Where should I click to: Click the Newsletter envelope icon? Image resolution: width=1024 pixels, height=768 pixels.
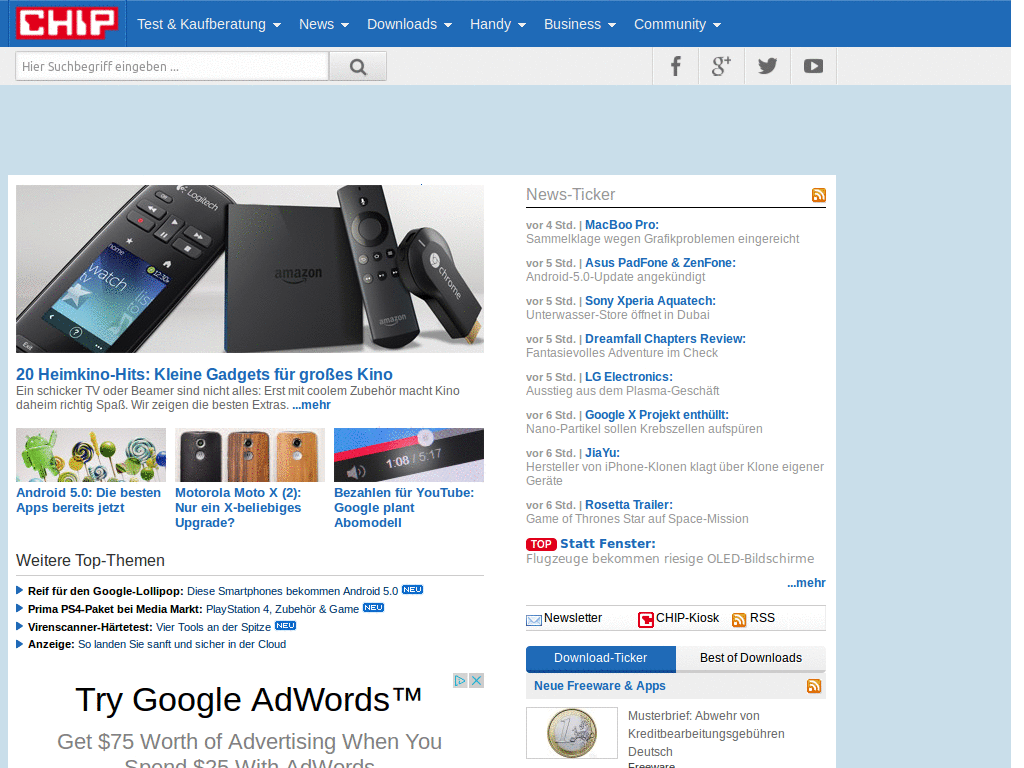(534, 620)
